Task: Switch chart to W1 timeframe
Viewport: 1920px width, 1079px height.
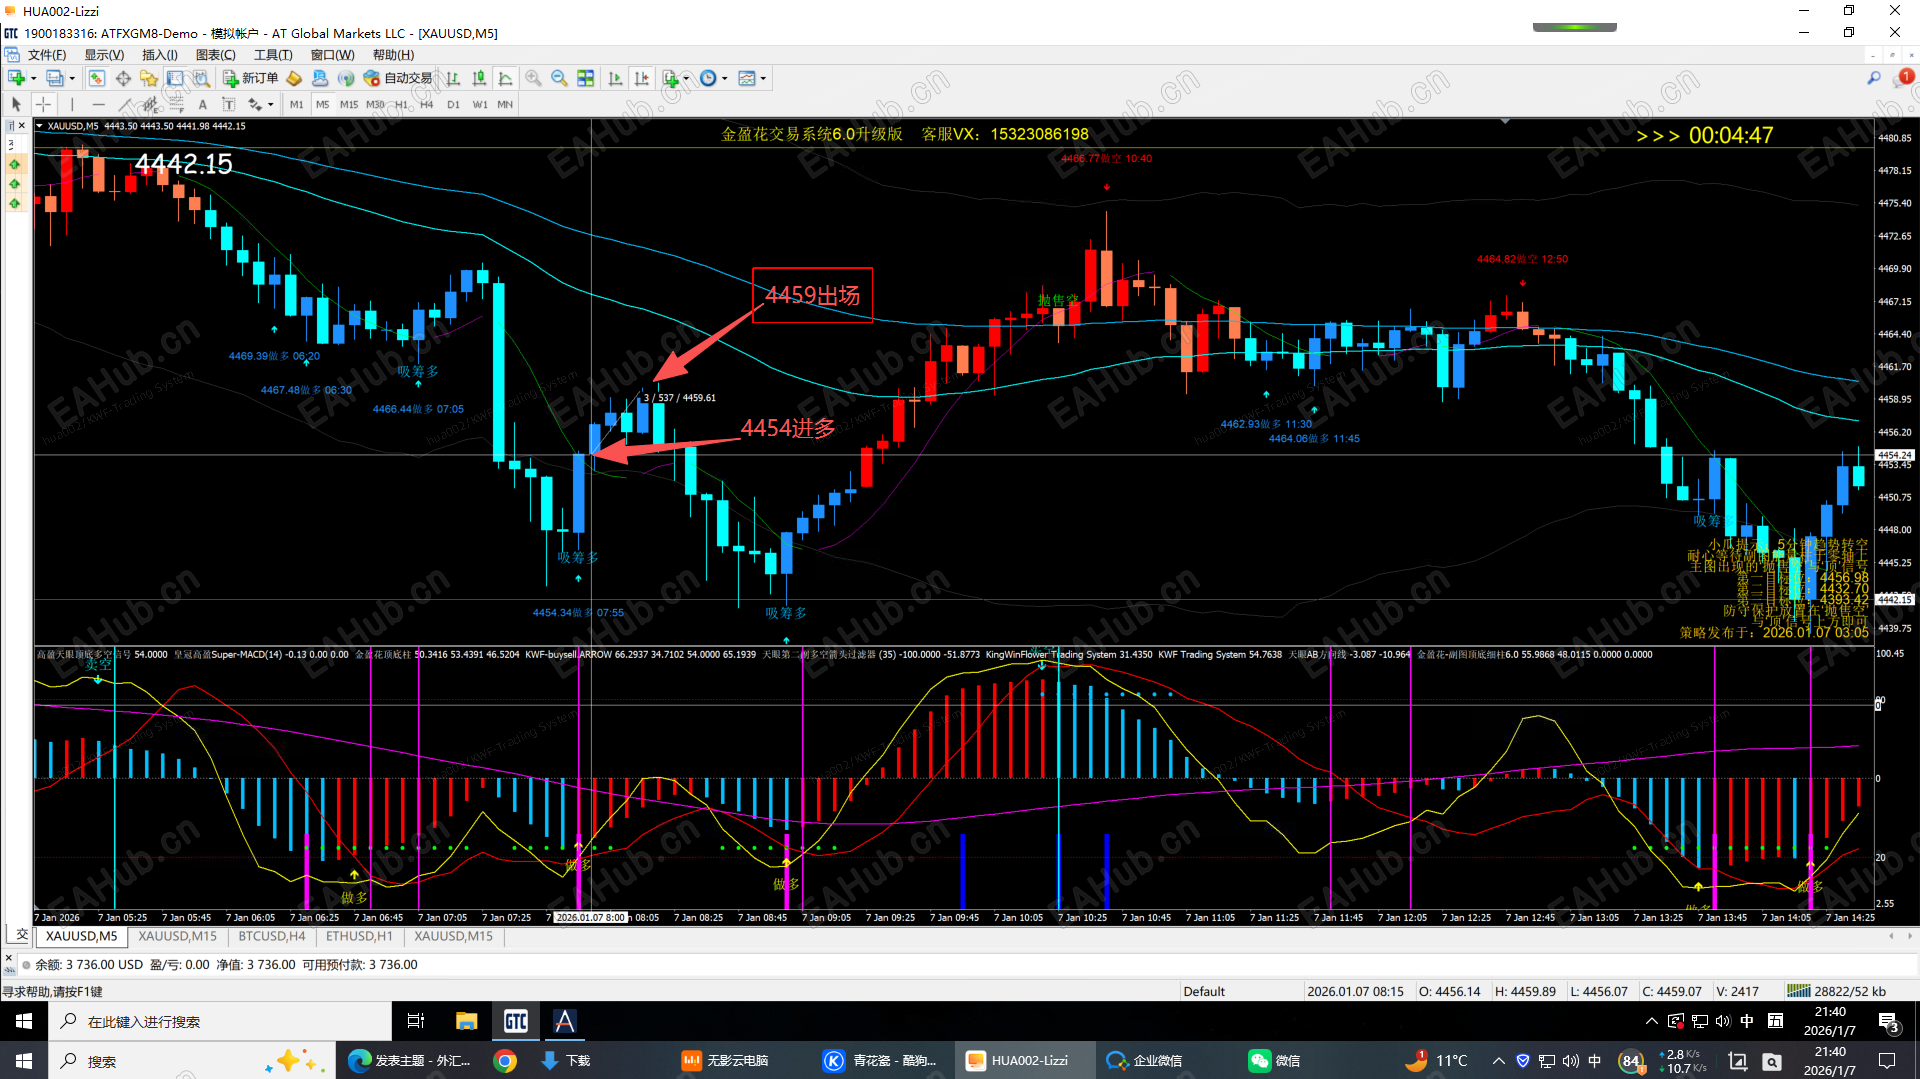Action: point(480,104)
